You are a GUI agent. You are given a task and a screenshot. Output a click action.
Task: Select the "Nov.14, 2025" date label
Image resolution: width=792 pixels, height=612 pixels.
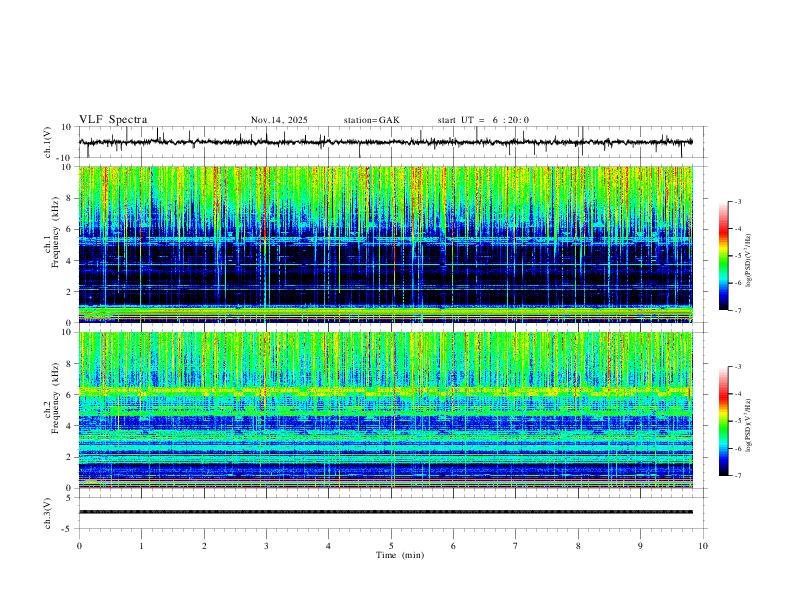pyautogui.click(x=279, y=120)
